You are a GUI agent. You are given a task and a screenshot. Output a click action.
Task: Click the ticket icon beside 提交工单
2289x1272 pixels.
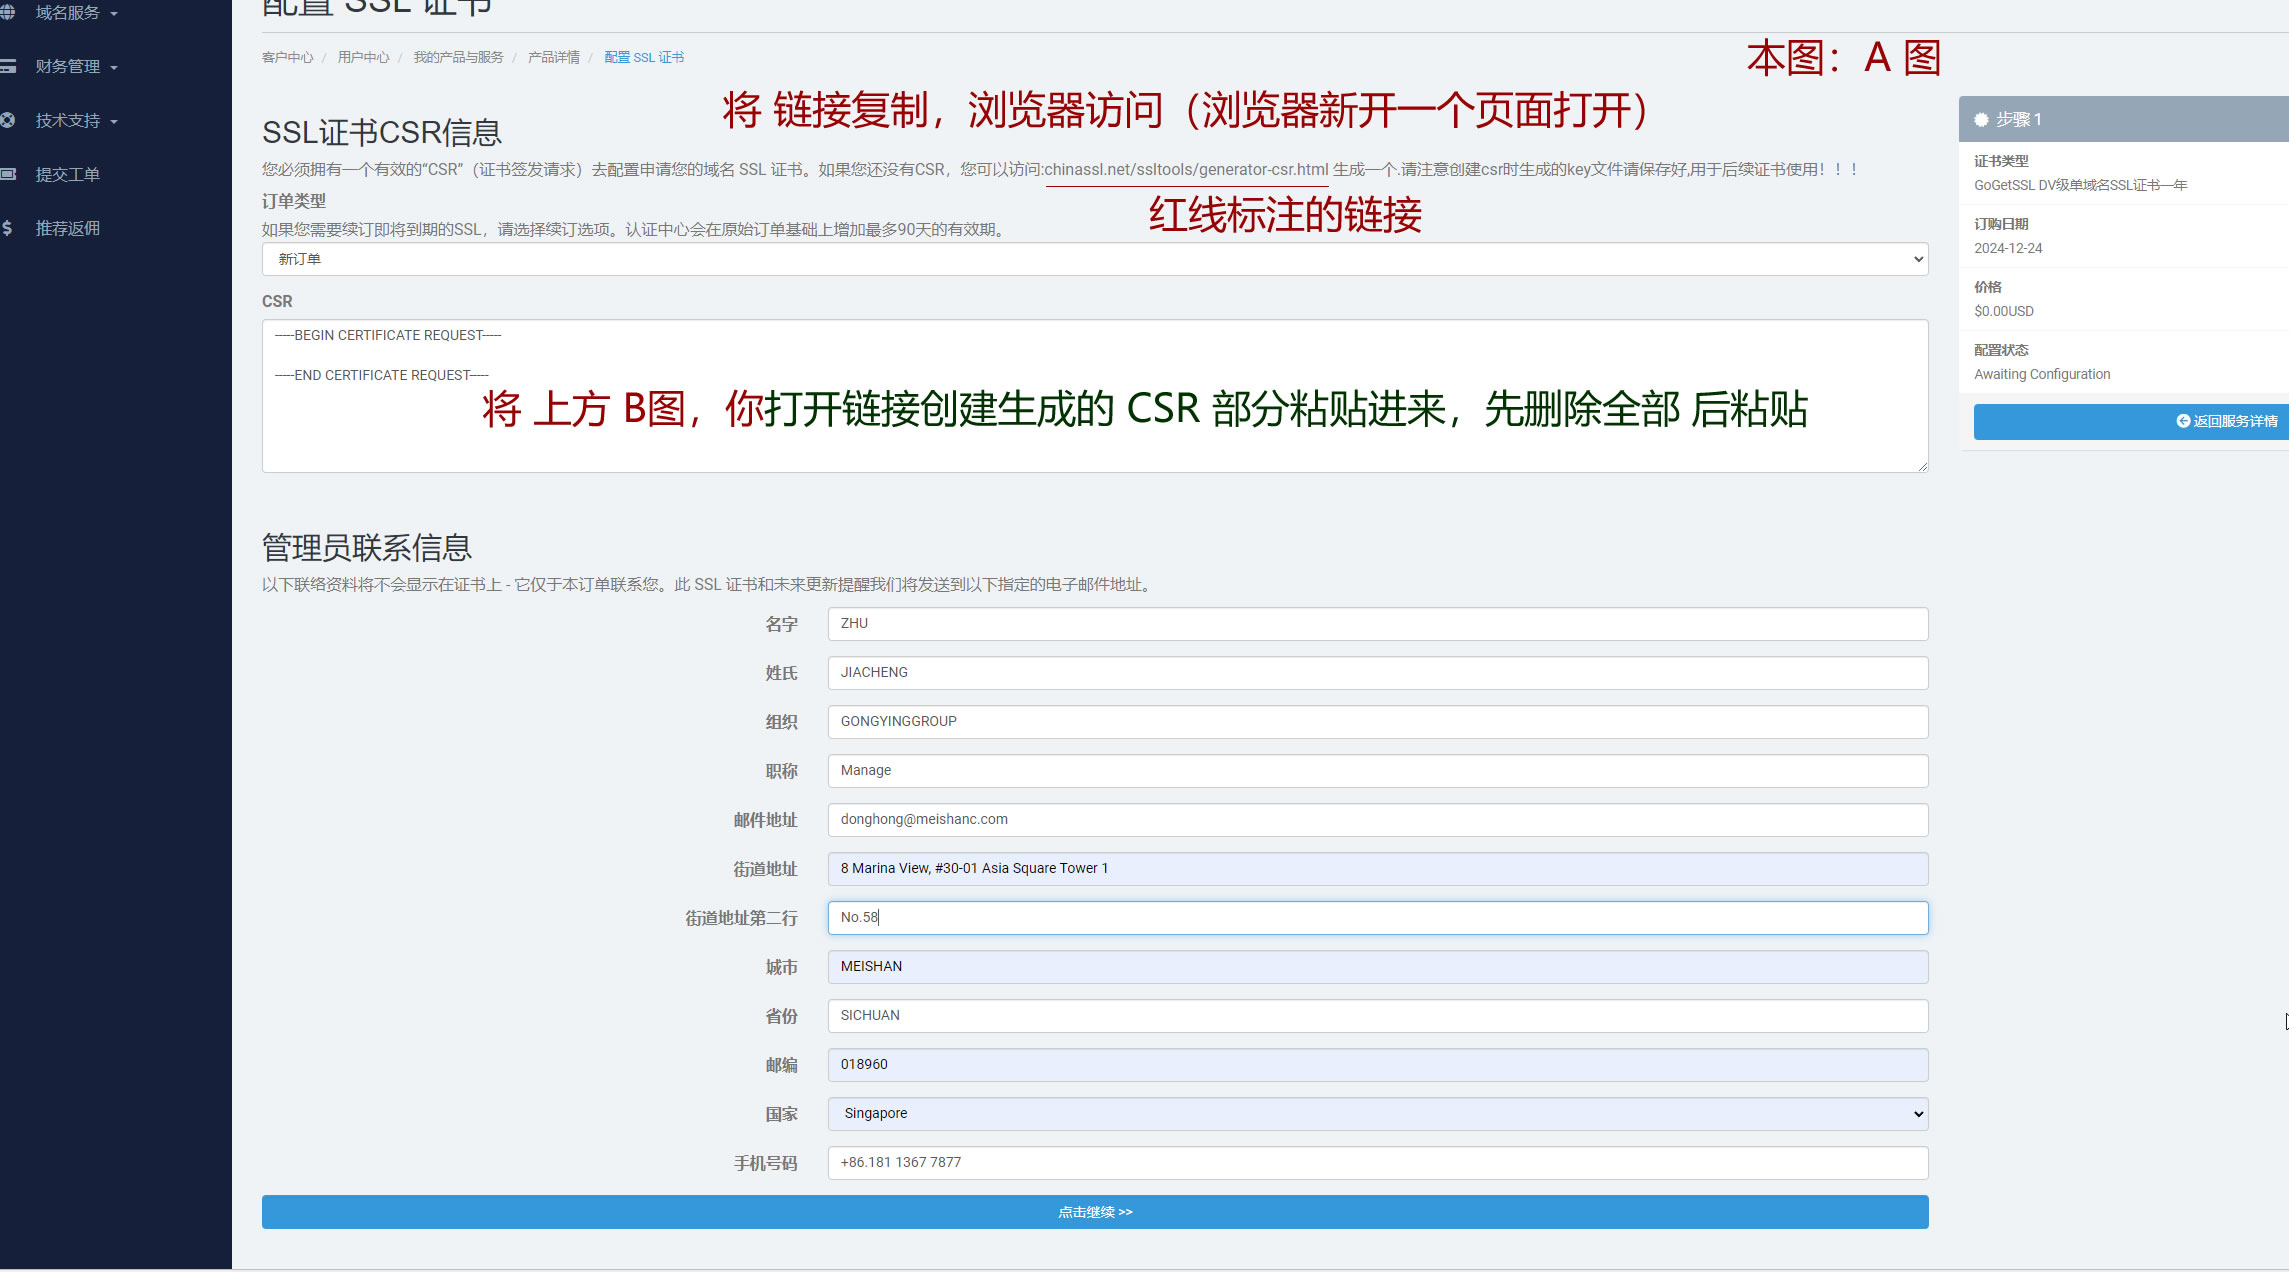(7, 174)
